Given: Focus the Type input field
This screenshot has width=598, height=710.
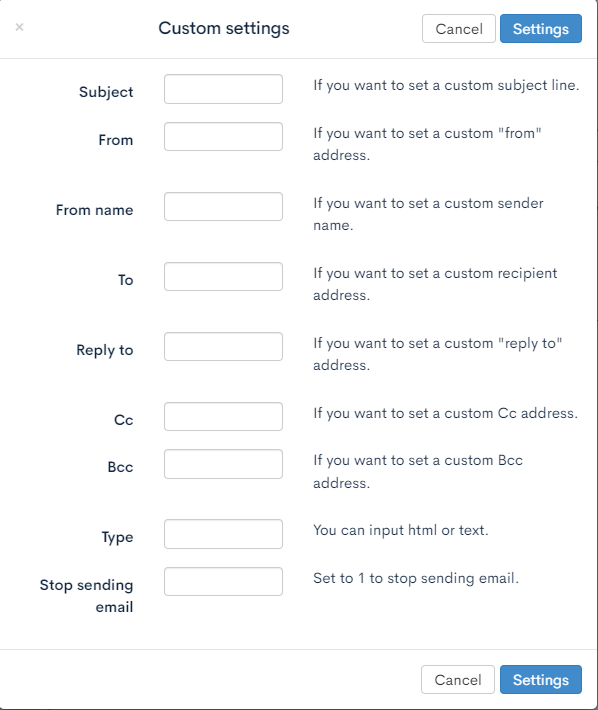Looking at the screenshot, I should (x=223, y=534).
